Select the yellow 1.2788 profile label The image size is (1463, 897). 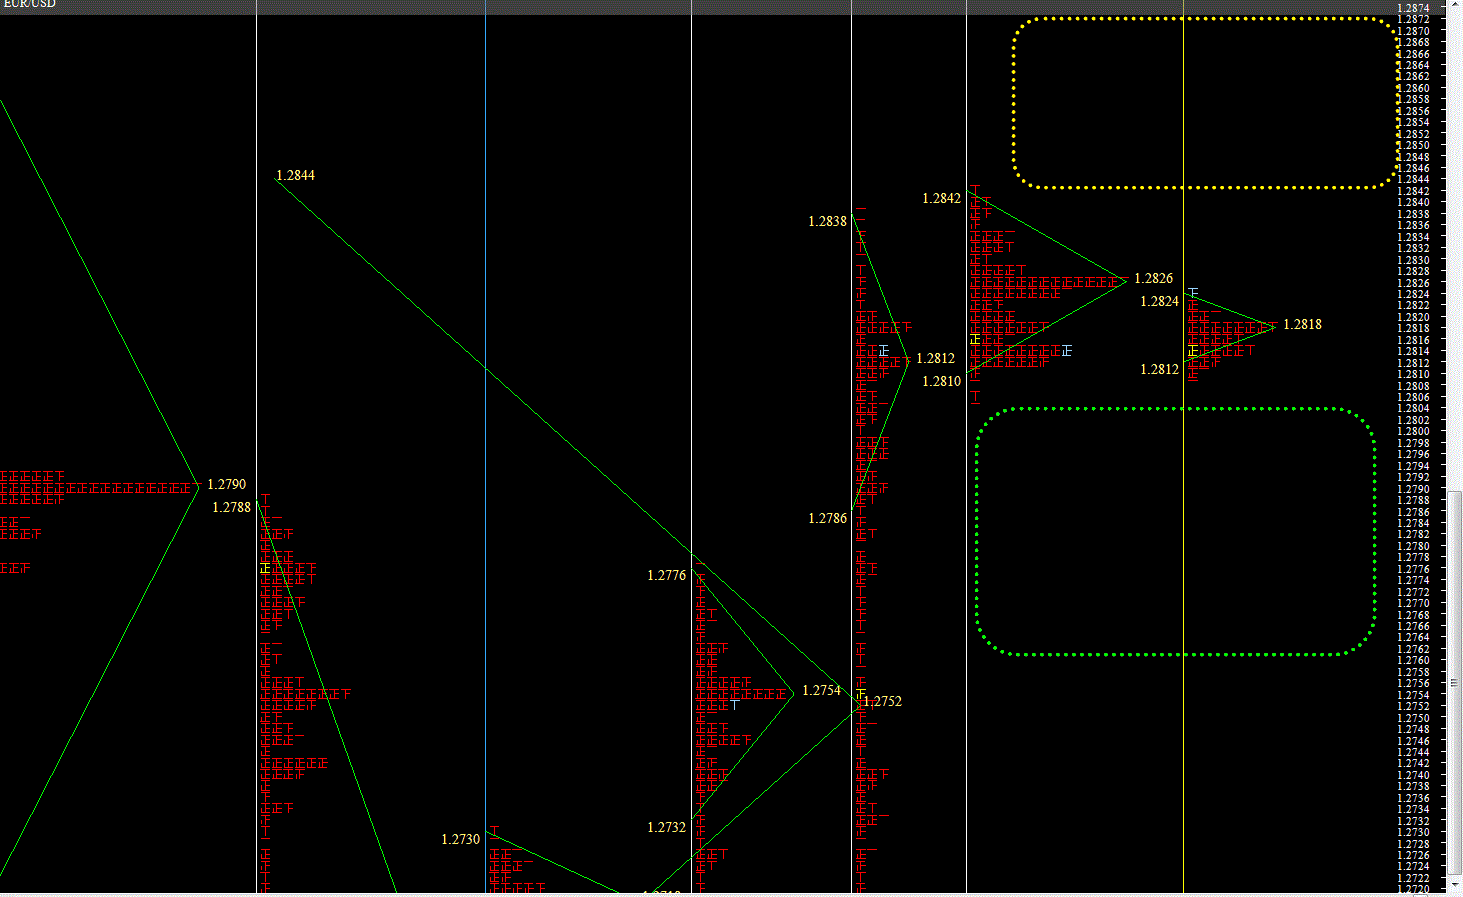tap(232, 507)
